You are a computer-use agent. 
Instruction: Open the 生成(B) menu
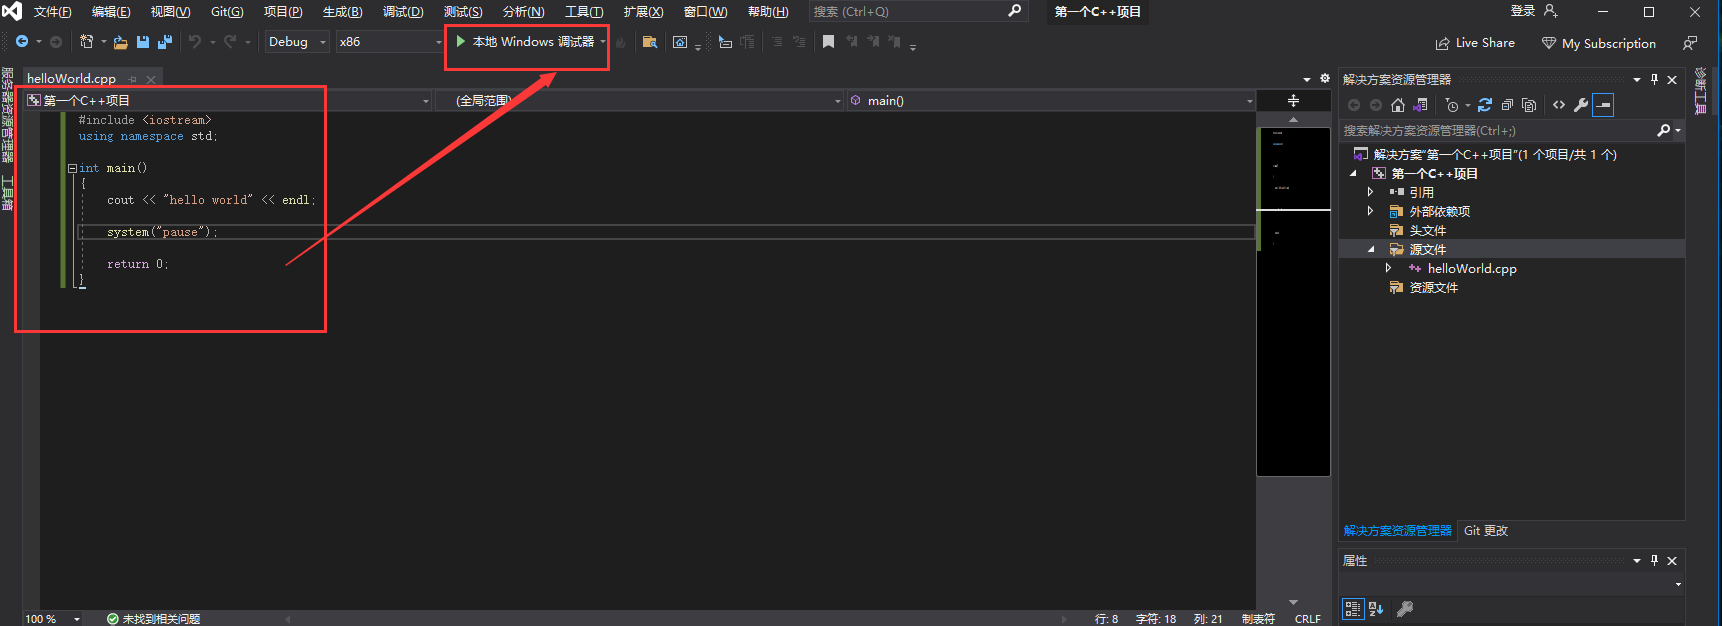click(342, 12)
